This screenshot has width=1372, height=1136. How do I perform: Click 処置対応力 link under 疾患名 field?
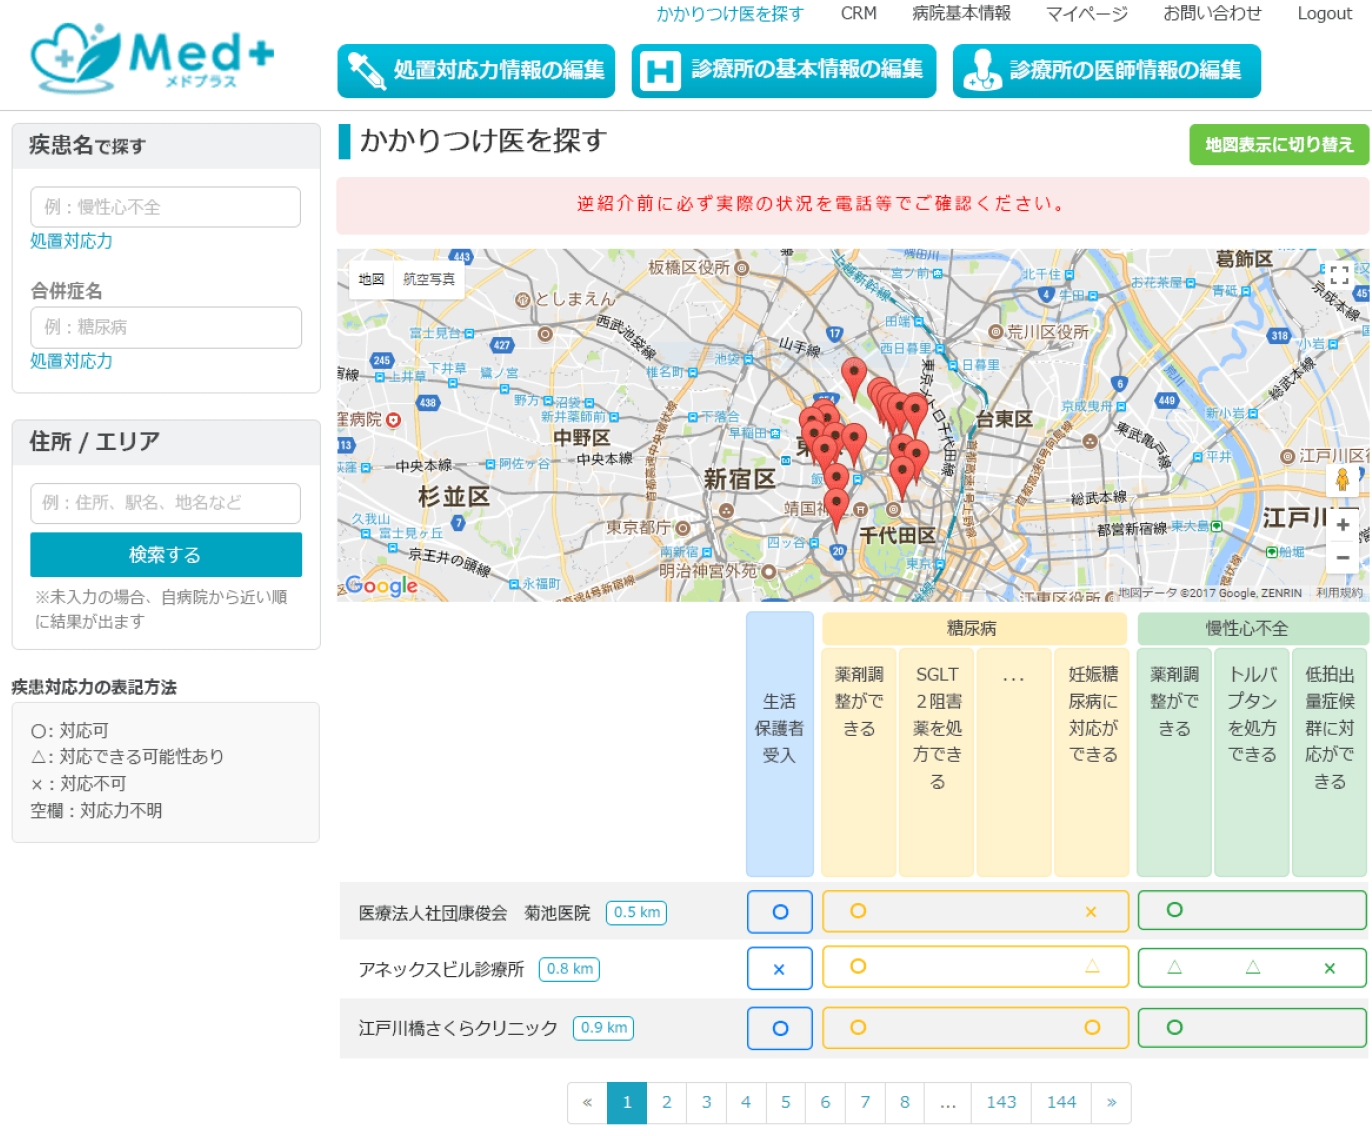[x=71, y=241]
